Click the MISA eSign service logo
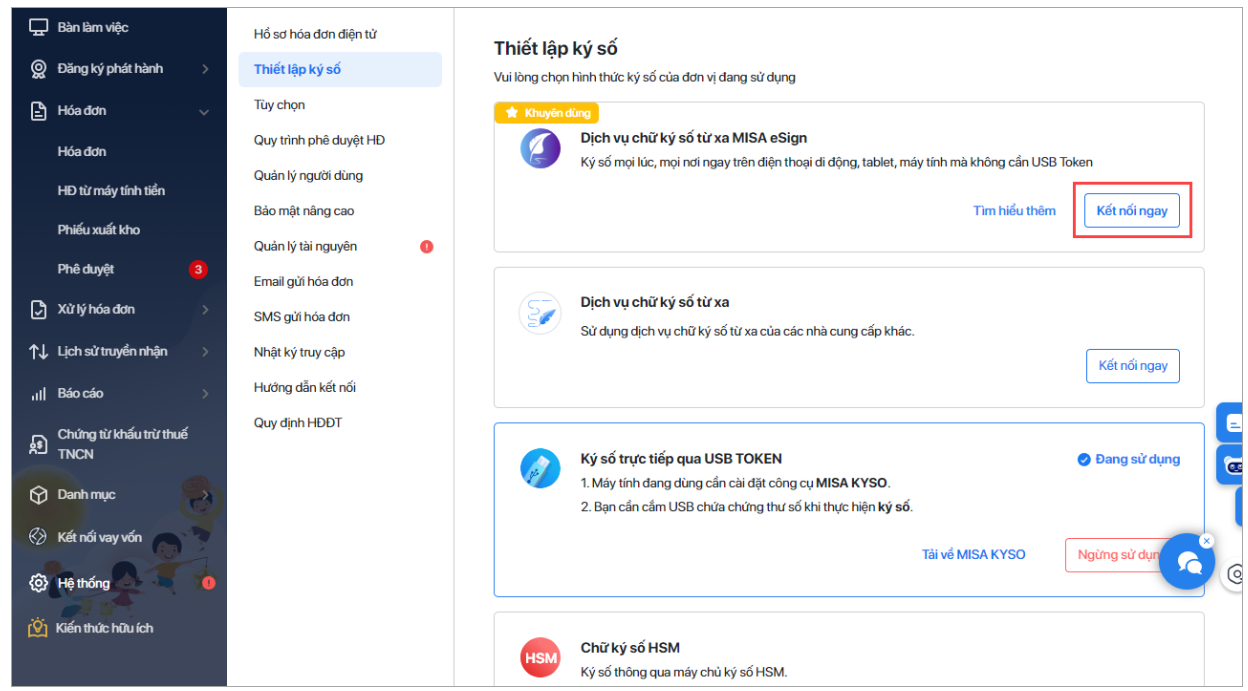 pos(541,148)
